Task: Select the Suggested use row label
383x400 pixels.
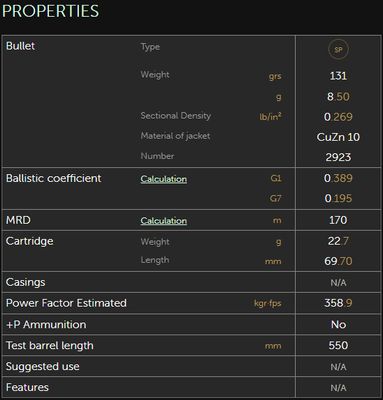Action: pyautogui.click(x=43, y=366)
